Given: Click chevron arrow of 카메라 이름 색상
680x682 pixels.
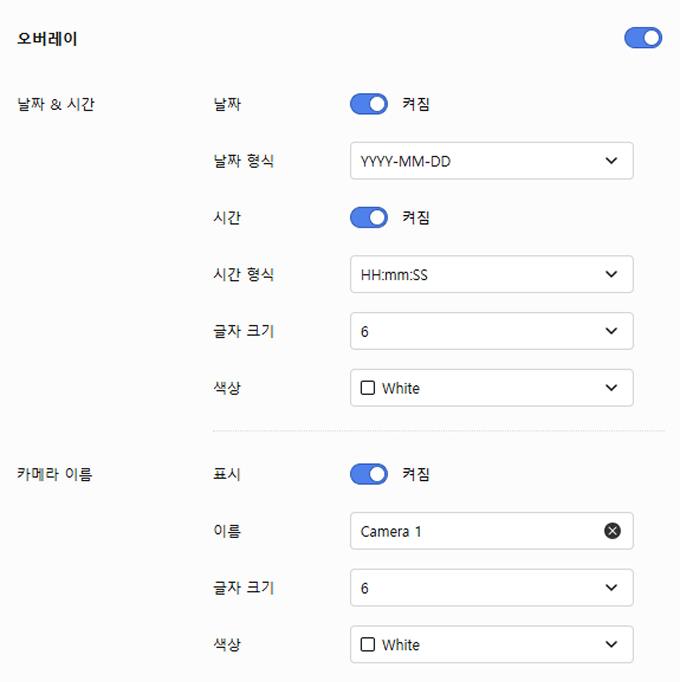Looking at the screenshot, I should click(612, 645).
